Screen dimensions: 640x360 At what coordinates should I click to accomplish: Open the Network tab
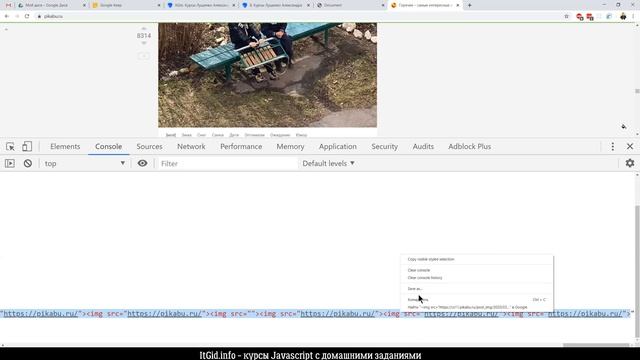(x=191, y=147)
